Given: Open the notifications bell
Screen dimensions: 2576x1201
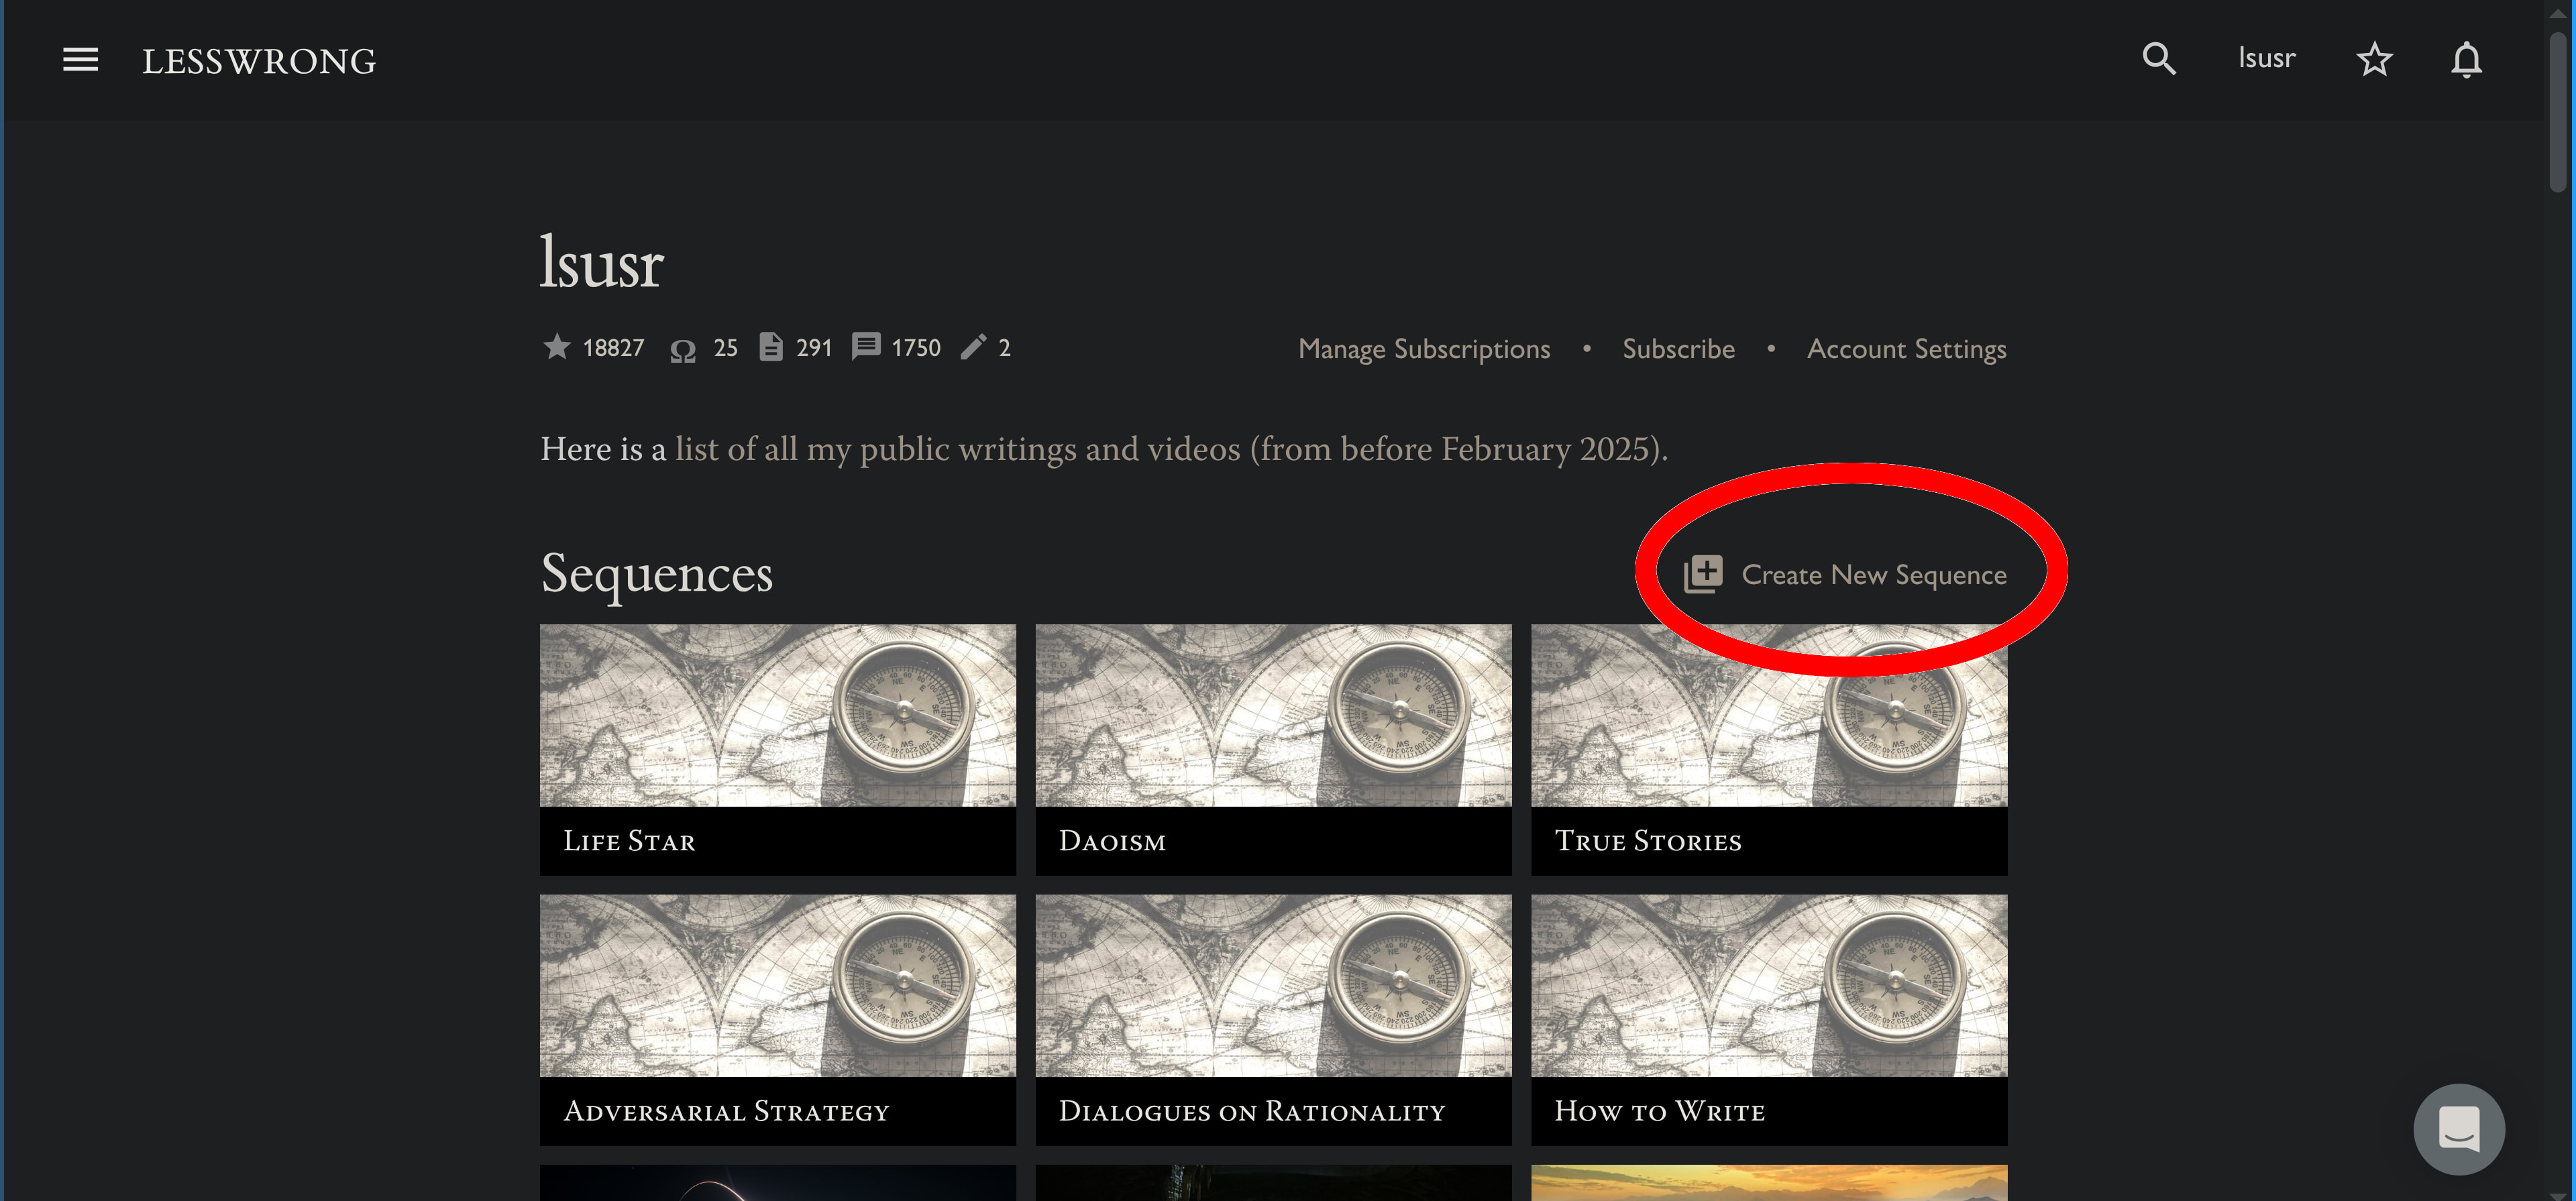Looking at the screenshot, I should point(2466,59).
